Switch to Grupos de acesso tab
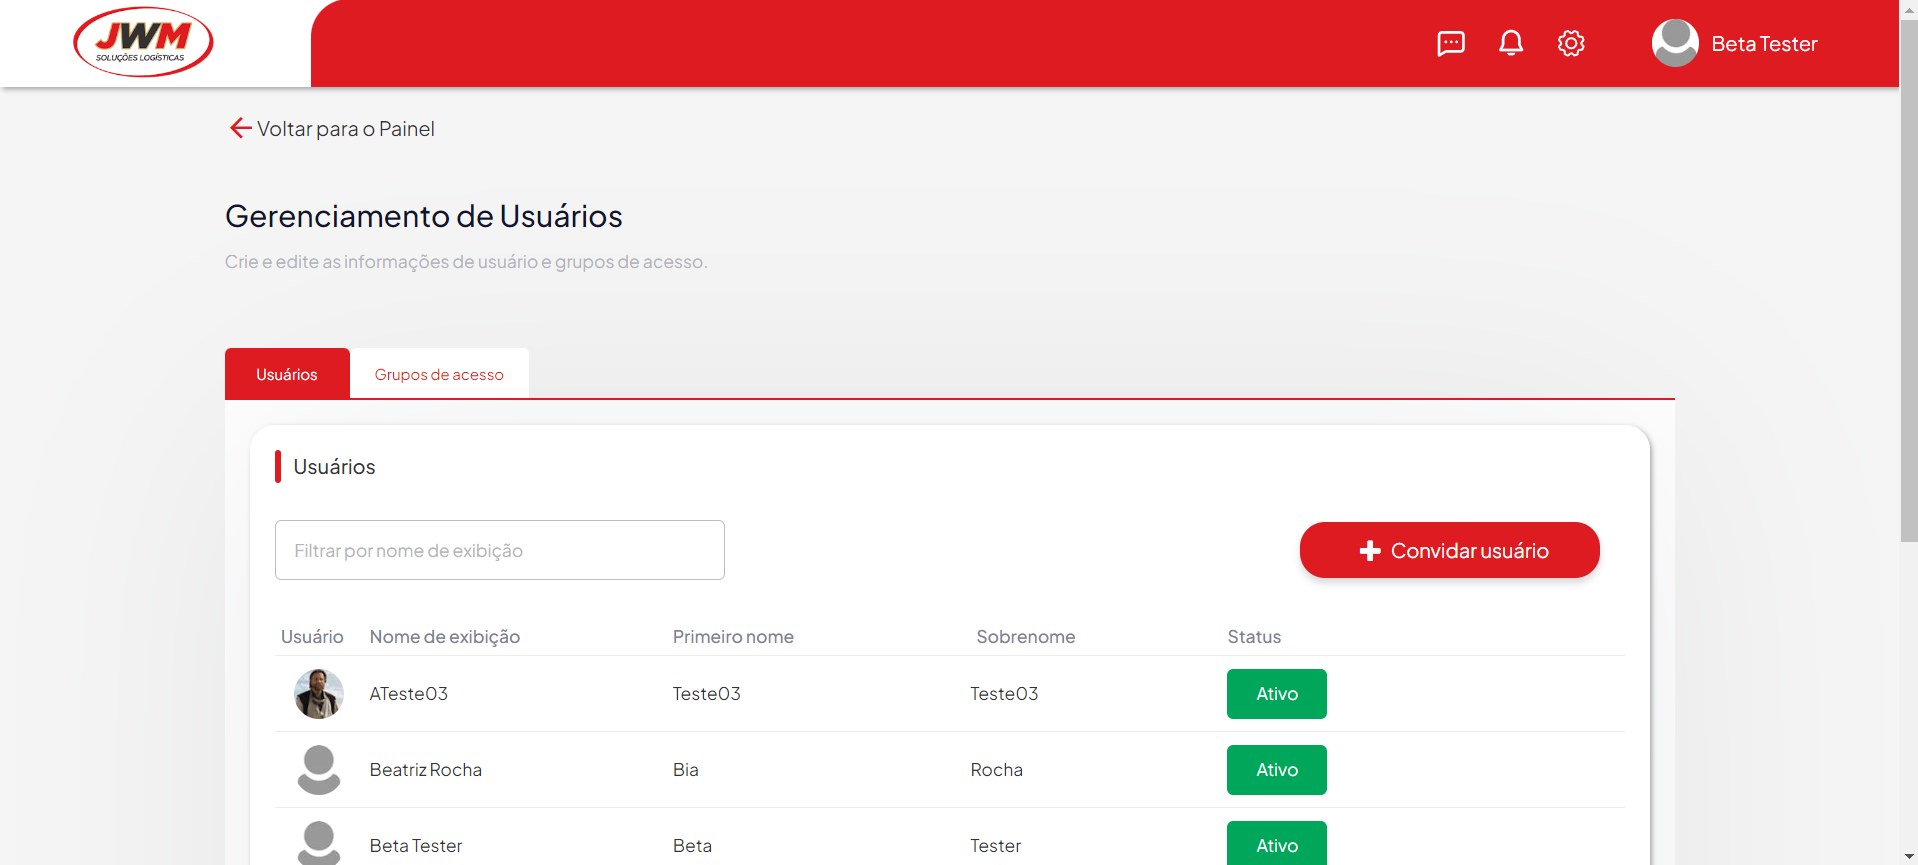 (439, 374)
